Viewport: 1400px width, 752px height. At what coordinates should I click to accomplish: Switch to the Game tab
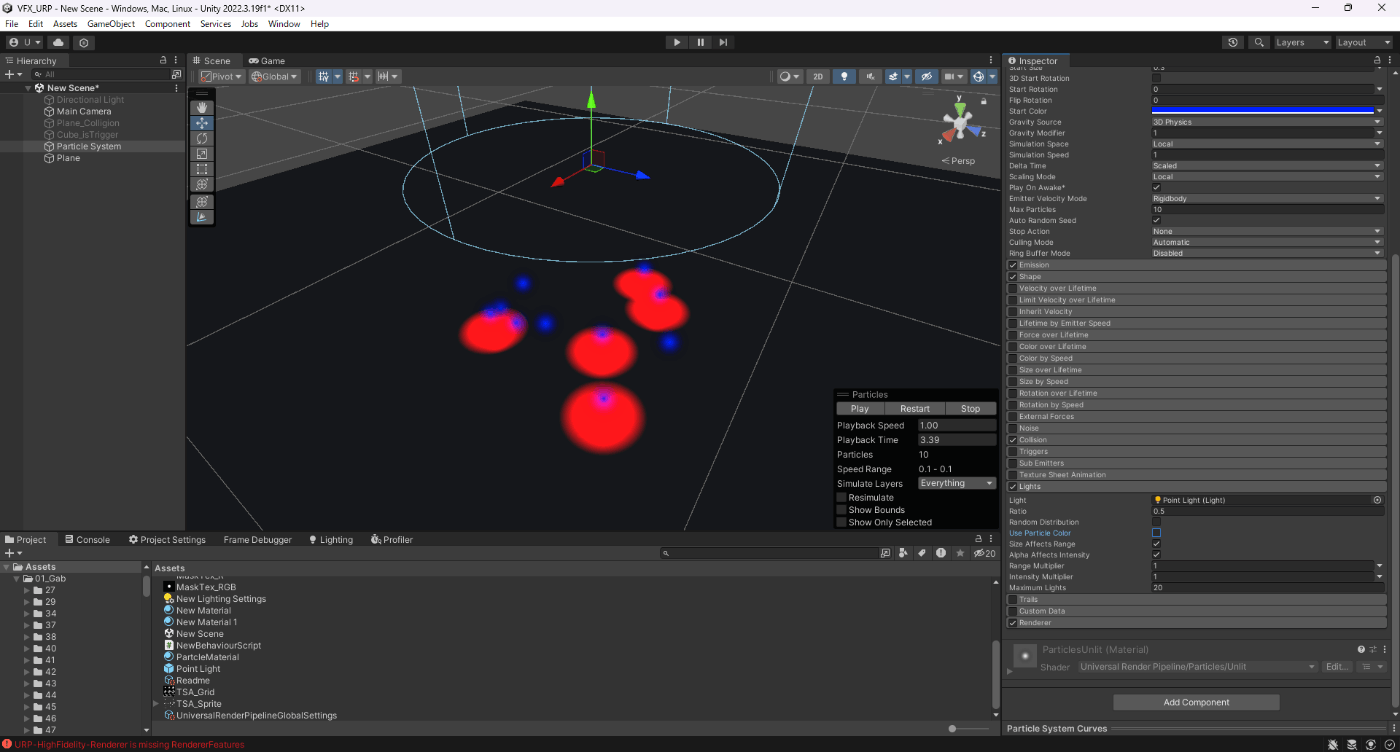pyautogui.click(x=267, y=60)
